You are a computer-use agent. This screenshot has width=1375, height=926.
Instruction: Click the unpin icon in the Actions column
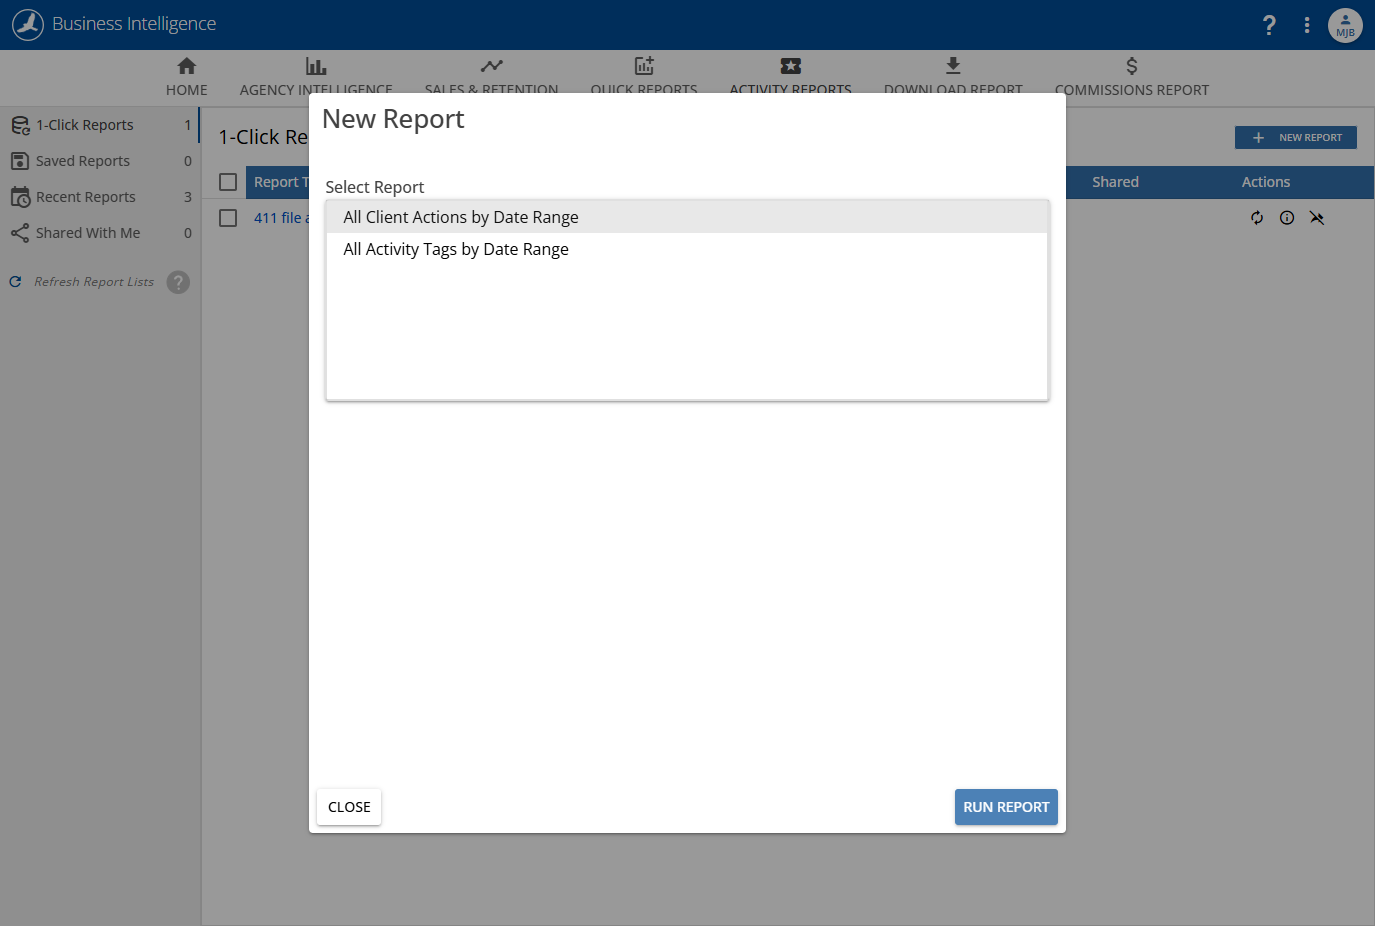[1317, 218]
